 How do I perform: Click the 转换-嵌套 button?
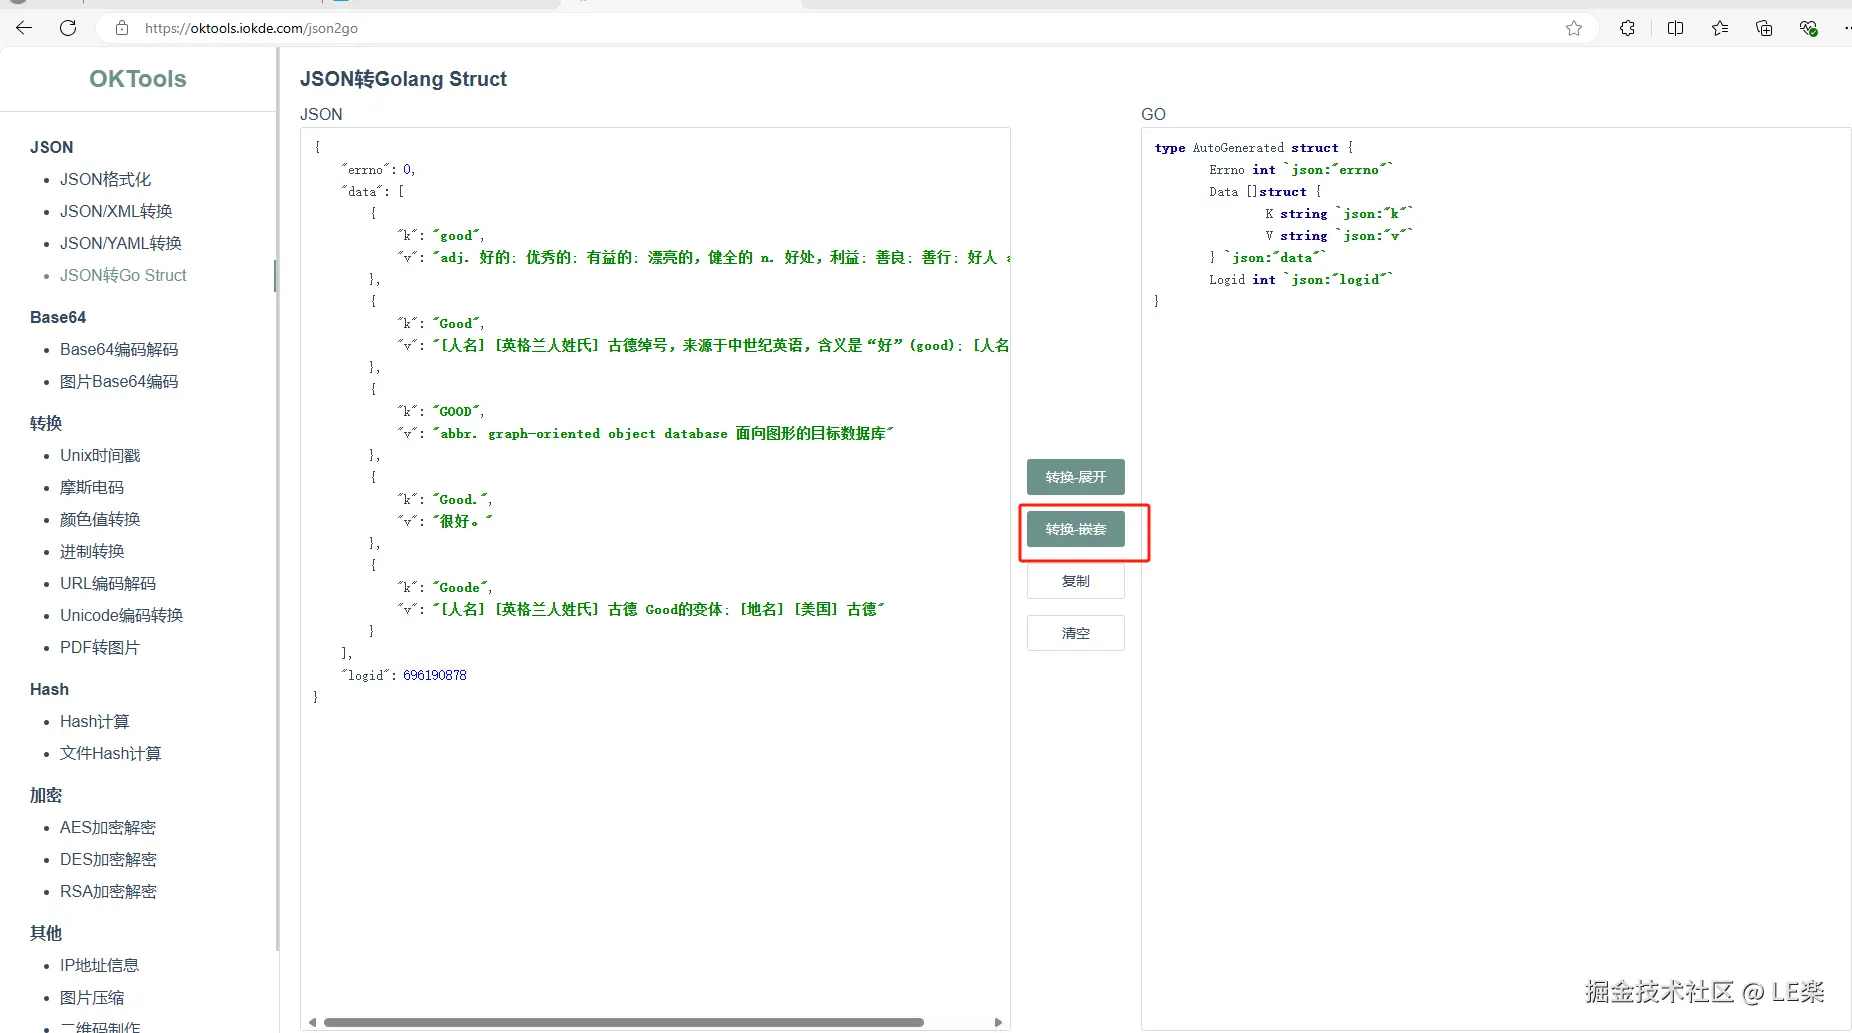pyautogui.click(x=1076, y=529)
